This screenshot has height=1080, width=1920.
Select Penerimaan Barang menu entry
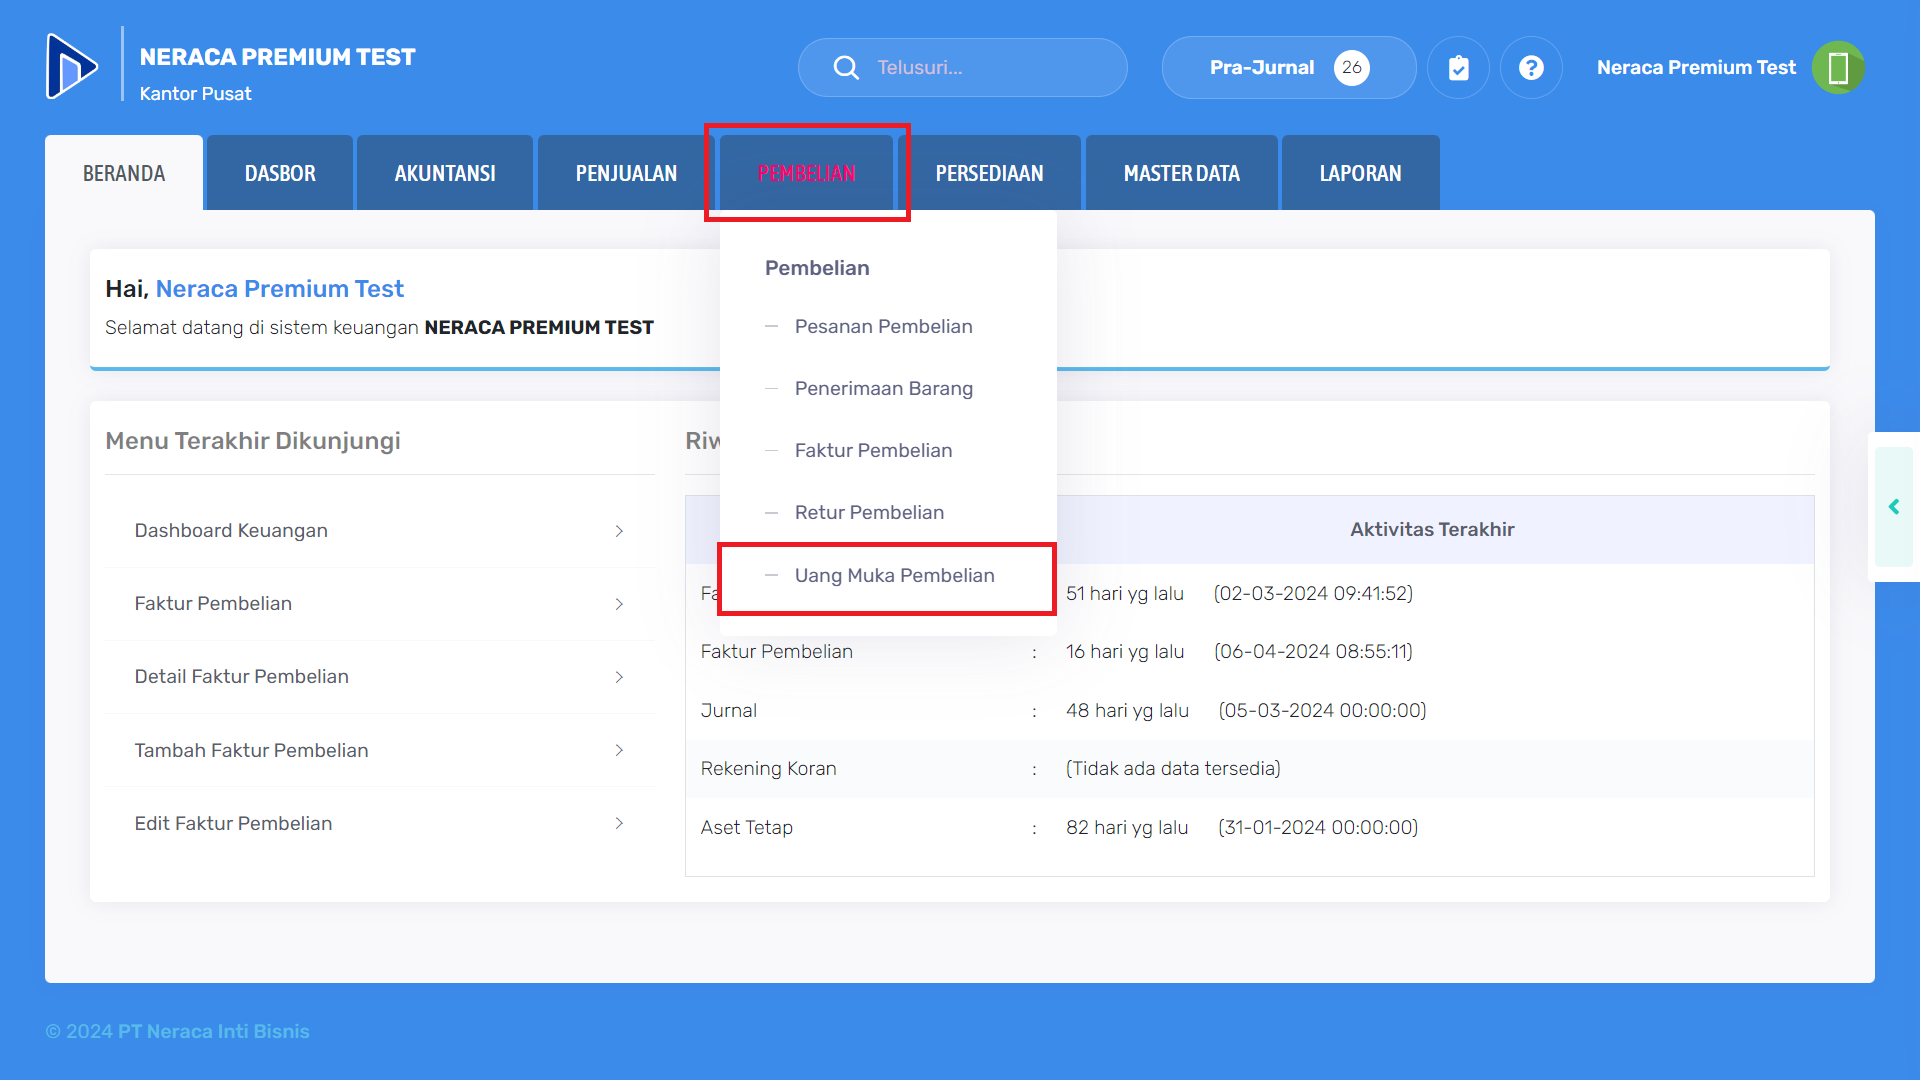[883, 389]
